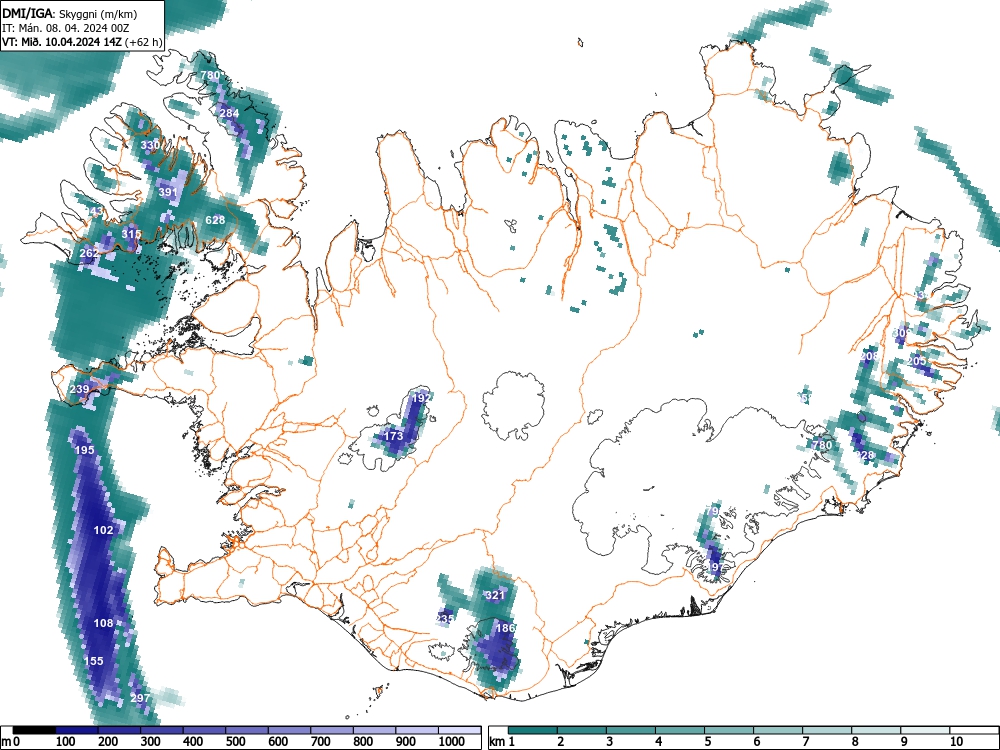1000x750 pixels.
Task: Click the 900 tick on meter legend
Action: click(x=406, y=742)
